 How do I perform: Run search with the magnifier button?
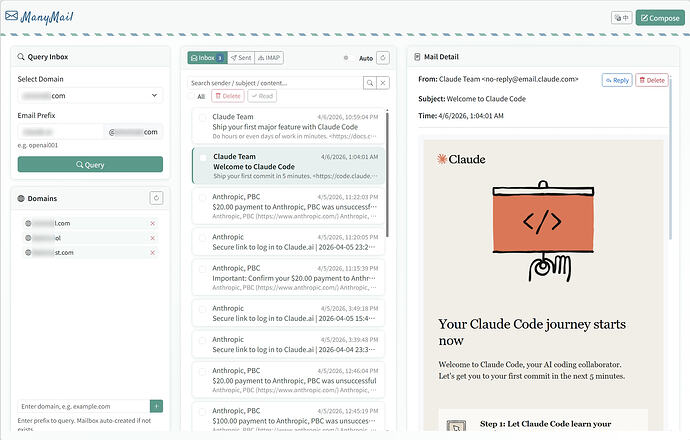pyautogui.click(x=370, y=83)
